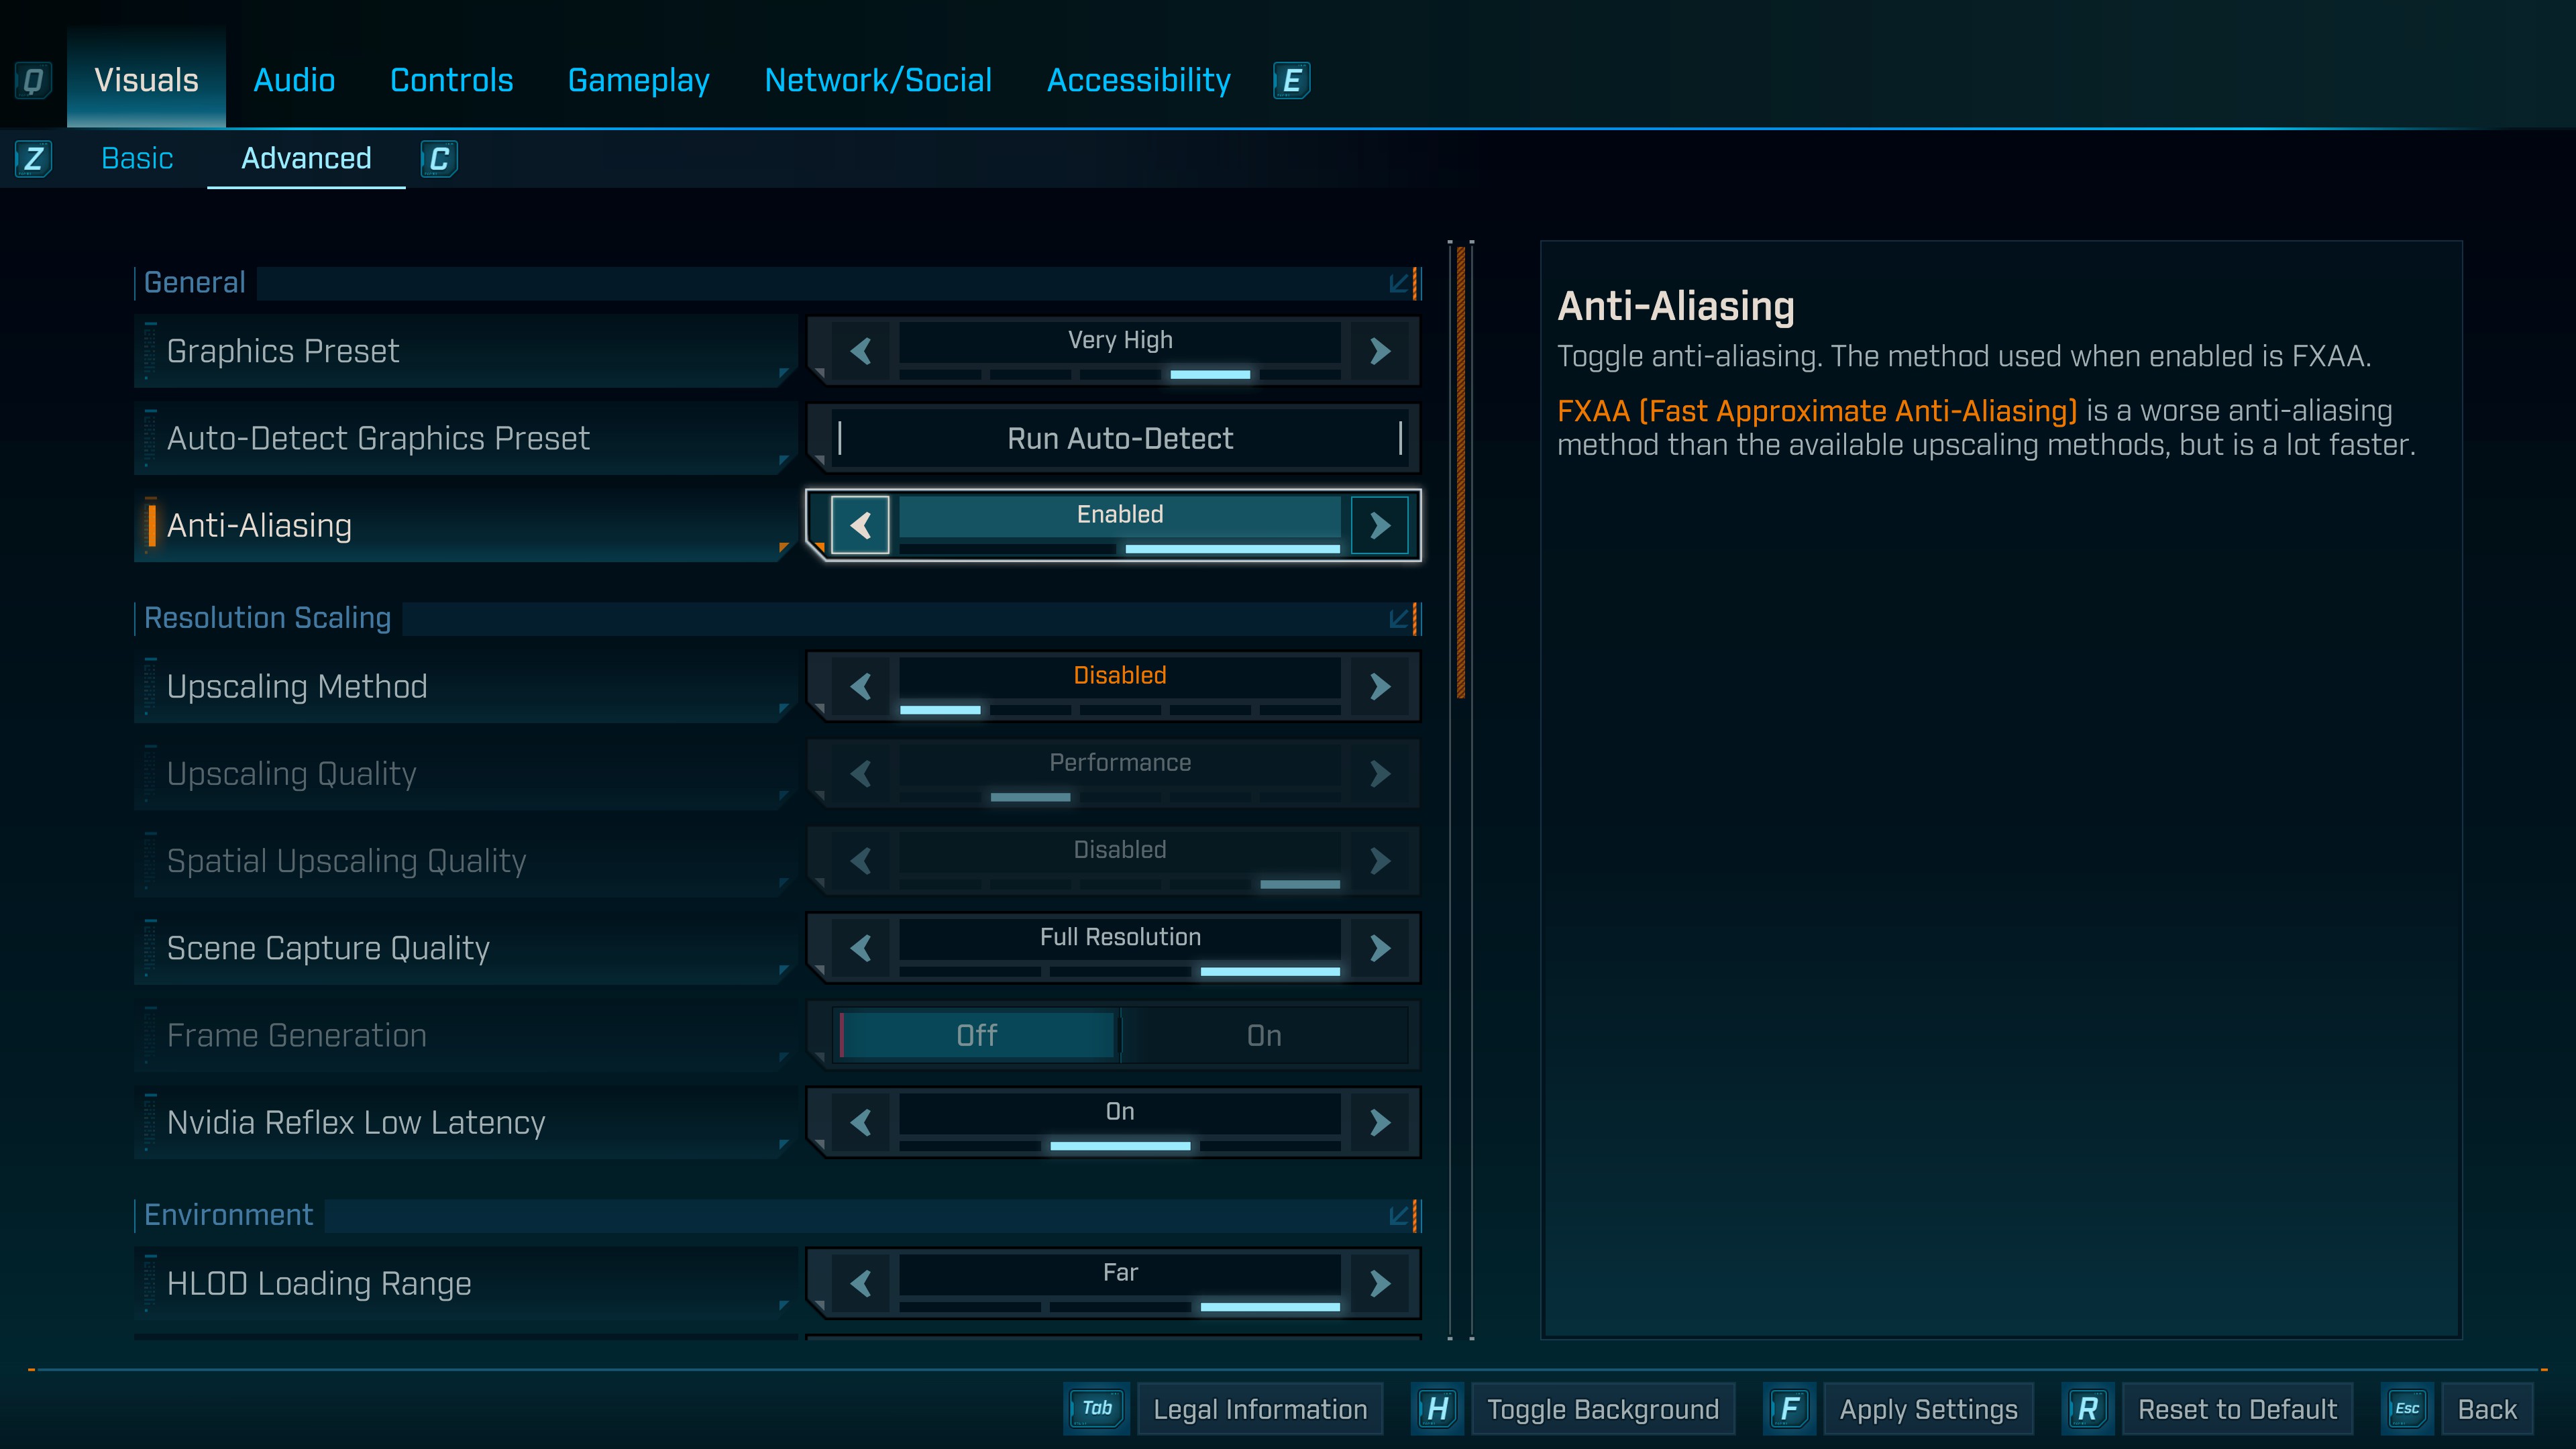The height and width of the screenshot is (1449, 2576).
Task: Switch to the Controls tab
Action: pos(451,80)
